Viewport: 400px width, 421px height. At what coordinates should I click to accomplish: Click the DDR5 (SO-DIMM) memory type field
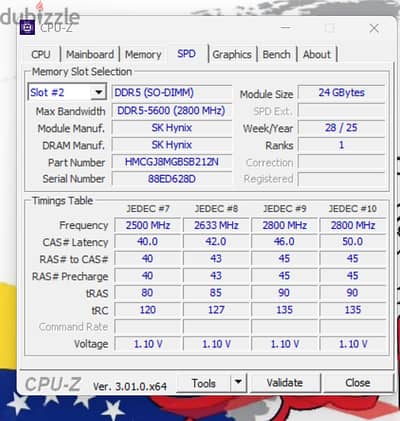172,93
